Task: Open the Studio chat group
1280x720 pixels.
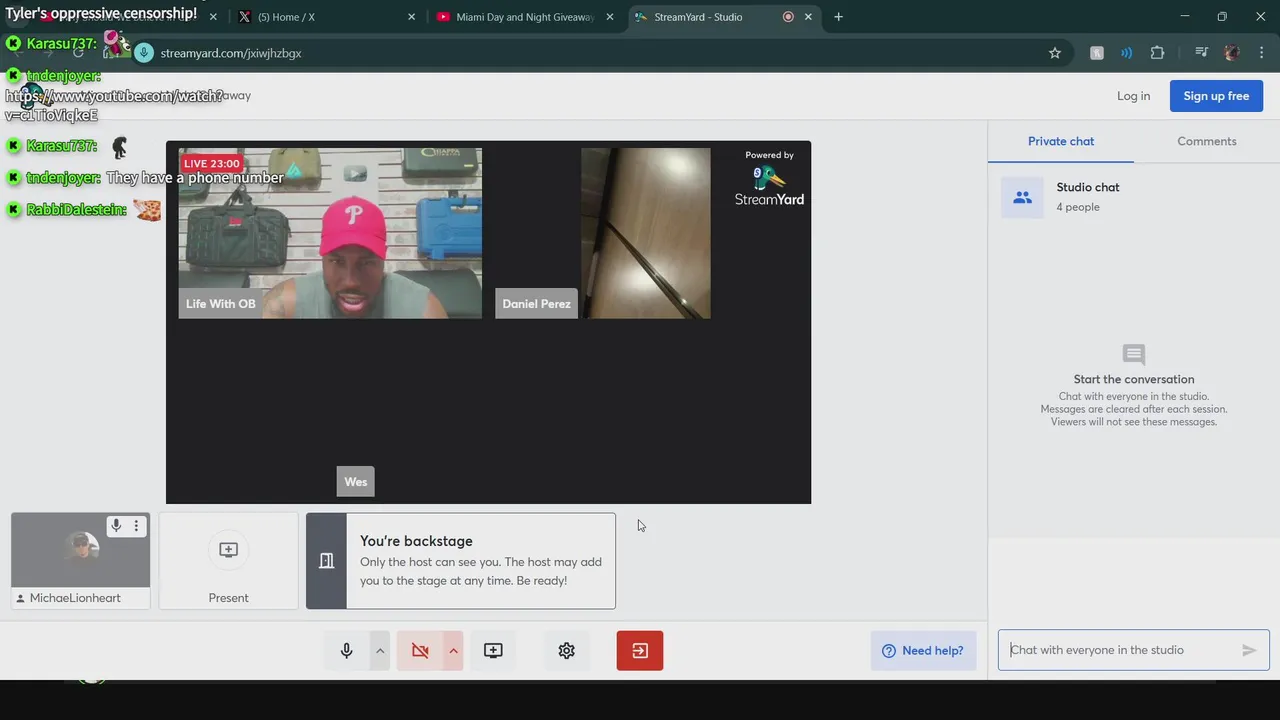Action: [x=1134, y=197]
